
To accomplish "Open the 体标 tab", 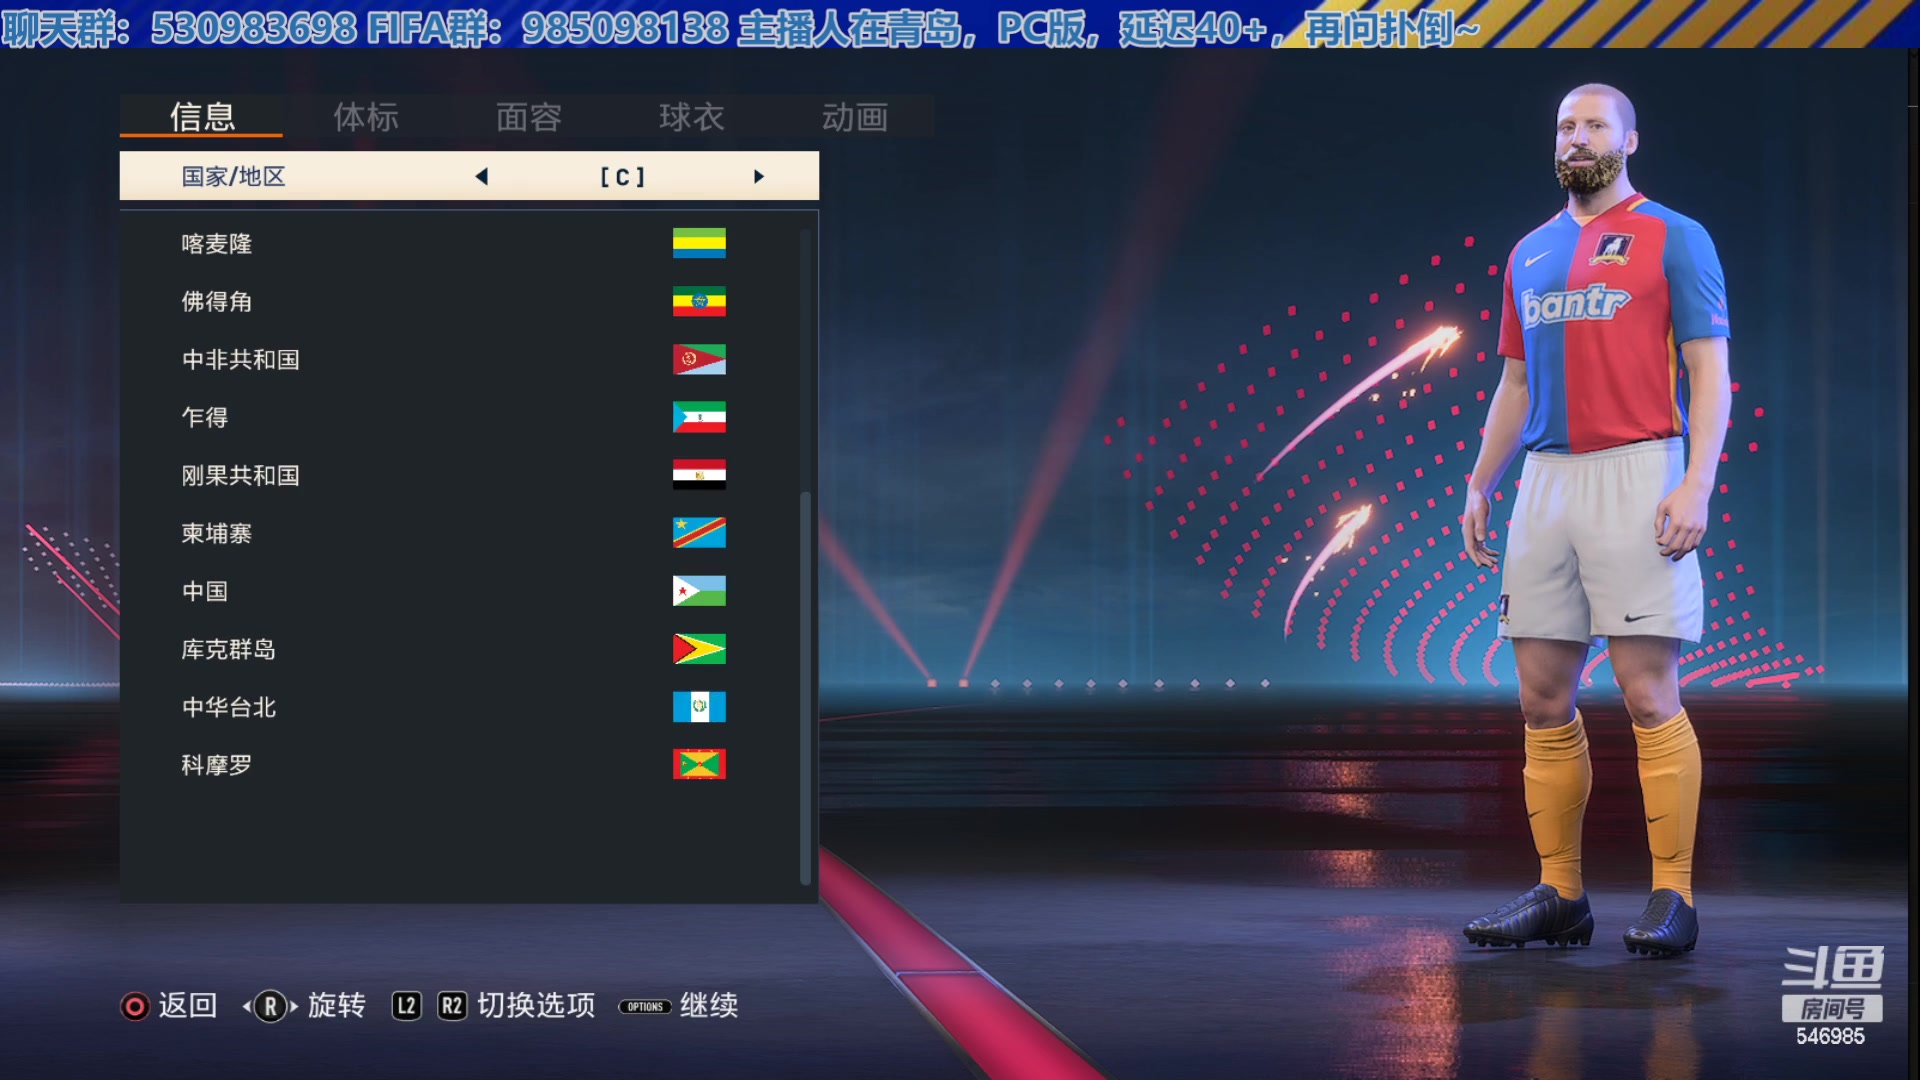I will click(365, 117).
